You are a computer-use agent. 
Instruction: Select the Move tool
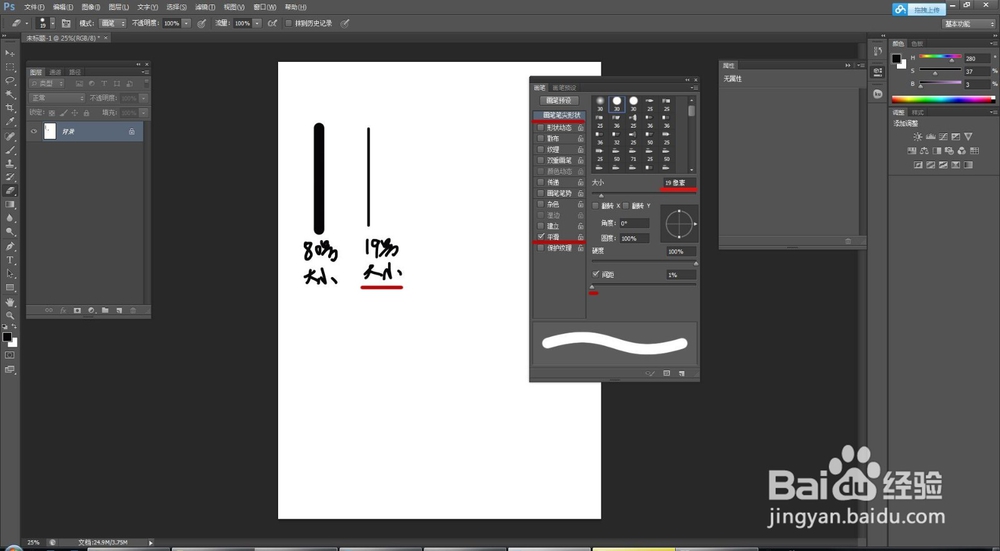(x=10, y=53)
